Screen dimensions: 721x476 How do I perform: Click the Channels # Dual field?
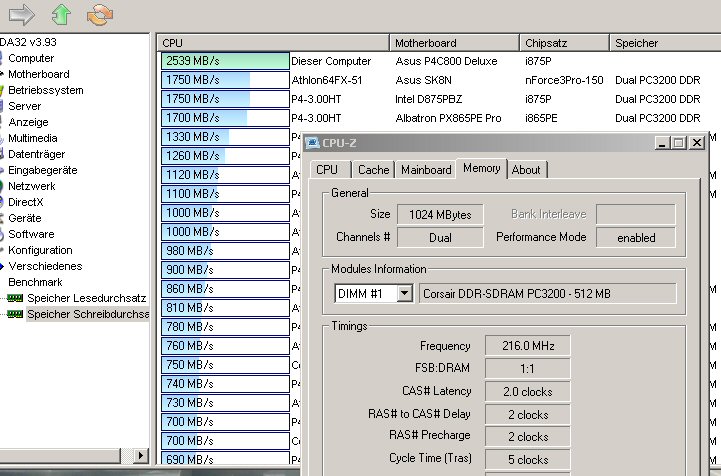click(440, 238)
